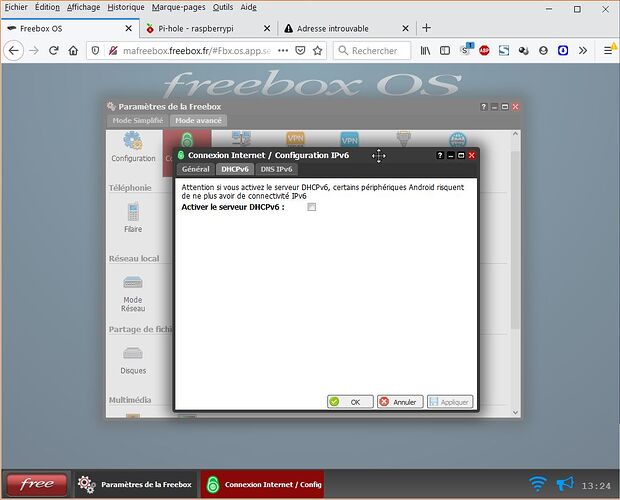
Task: Open the page actions three-dot menu
Action: coord(283,51)
